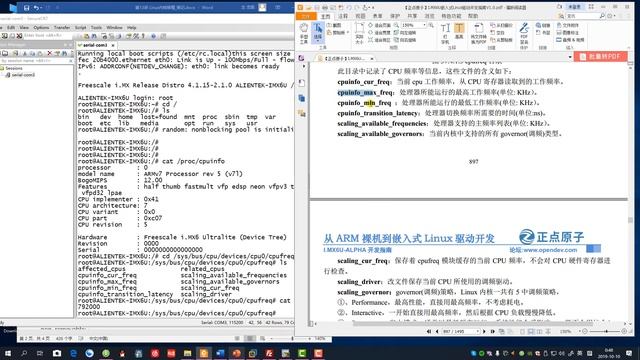Go to next page in Foxit
The width and height of the screenshot is (640, 360).
point(484,331)
